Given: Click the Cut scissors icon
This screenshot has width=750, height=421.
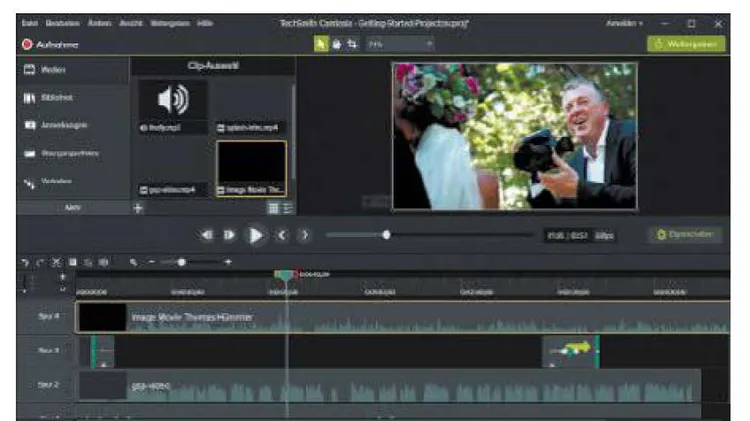Looking at the screenshot, I should click(56, 262).
